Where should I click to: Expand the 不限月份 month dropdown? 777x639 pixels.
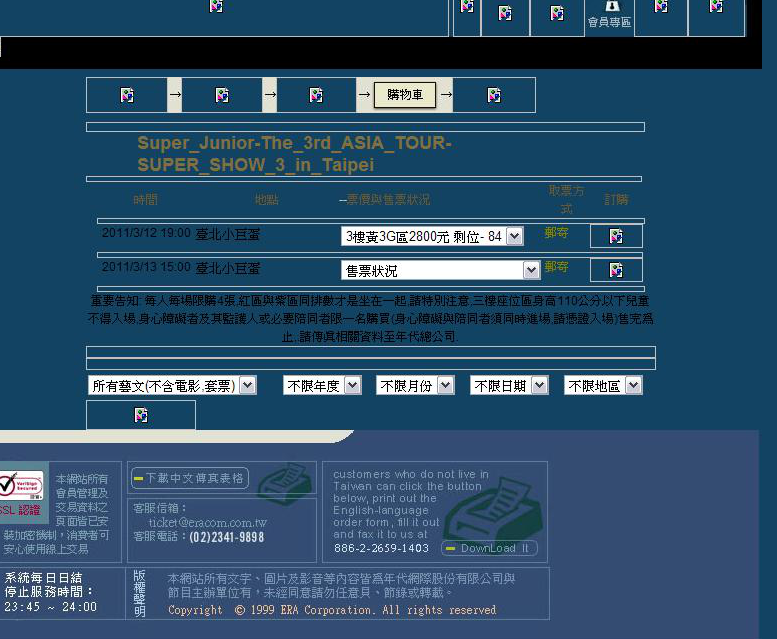415,385
